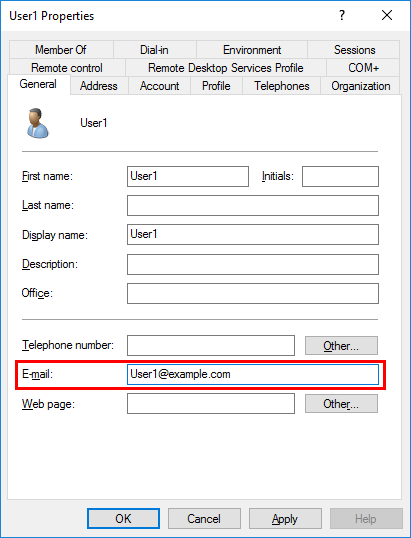The width and height of the screenshot is (411, 538).
Task: Click the Telephone number field
Action: point(211,346)
